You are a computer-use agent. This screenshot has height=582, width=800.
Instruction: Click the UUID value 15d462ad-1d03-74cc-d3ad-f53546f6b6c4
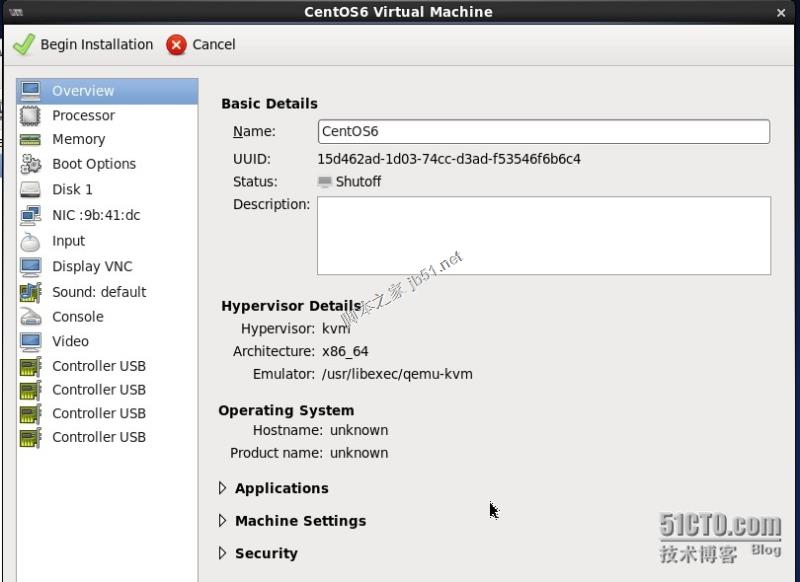(x=449, y=159)
